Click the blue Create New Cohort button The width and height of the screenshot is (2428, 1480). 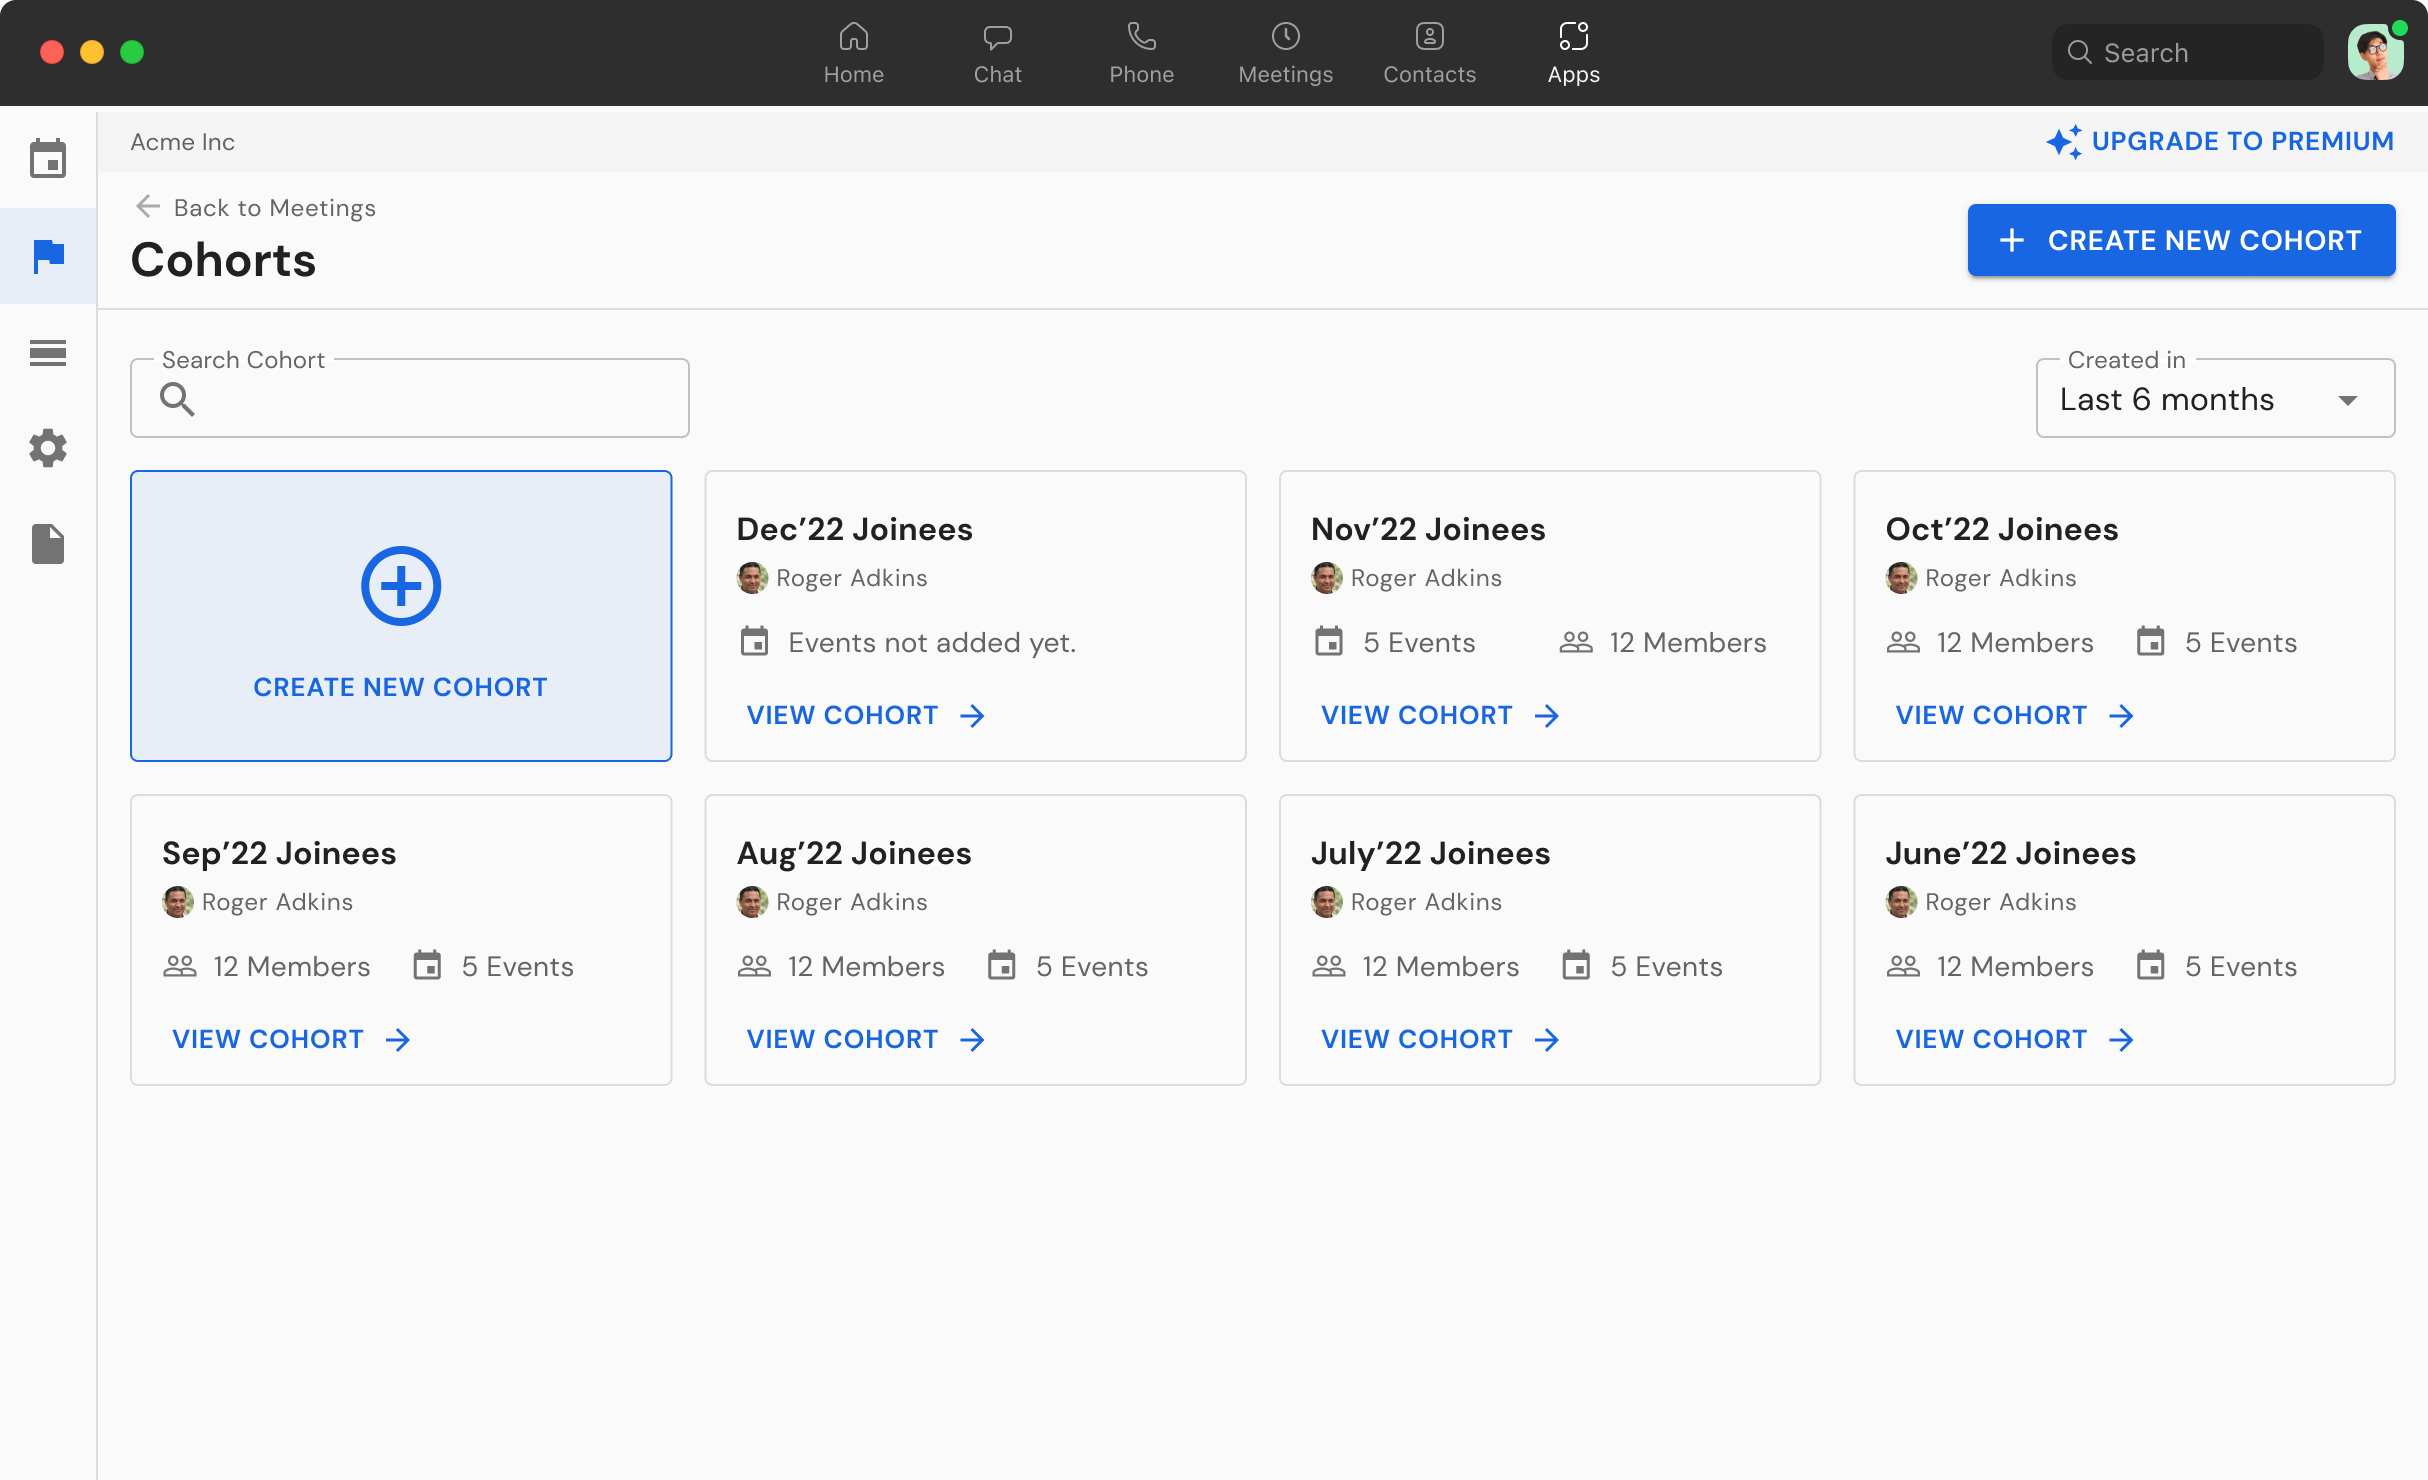[2180, 240]
